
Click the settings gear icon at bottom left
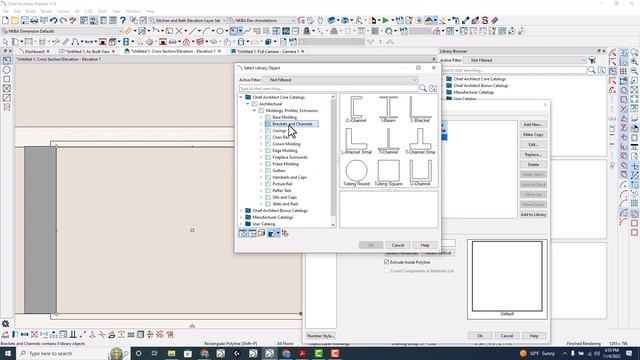click(x=5, y=324)
